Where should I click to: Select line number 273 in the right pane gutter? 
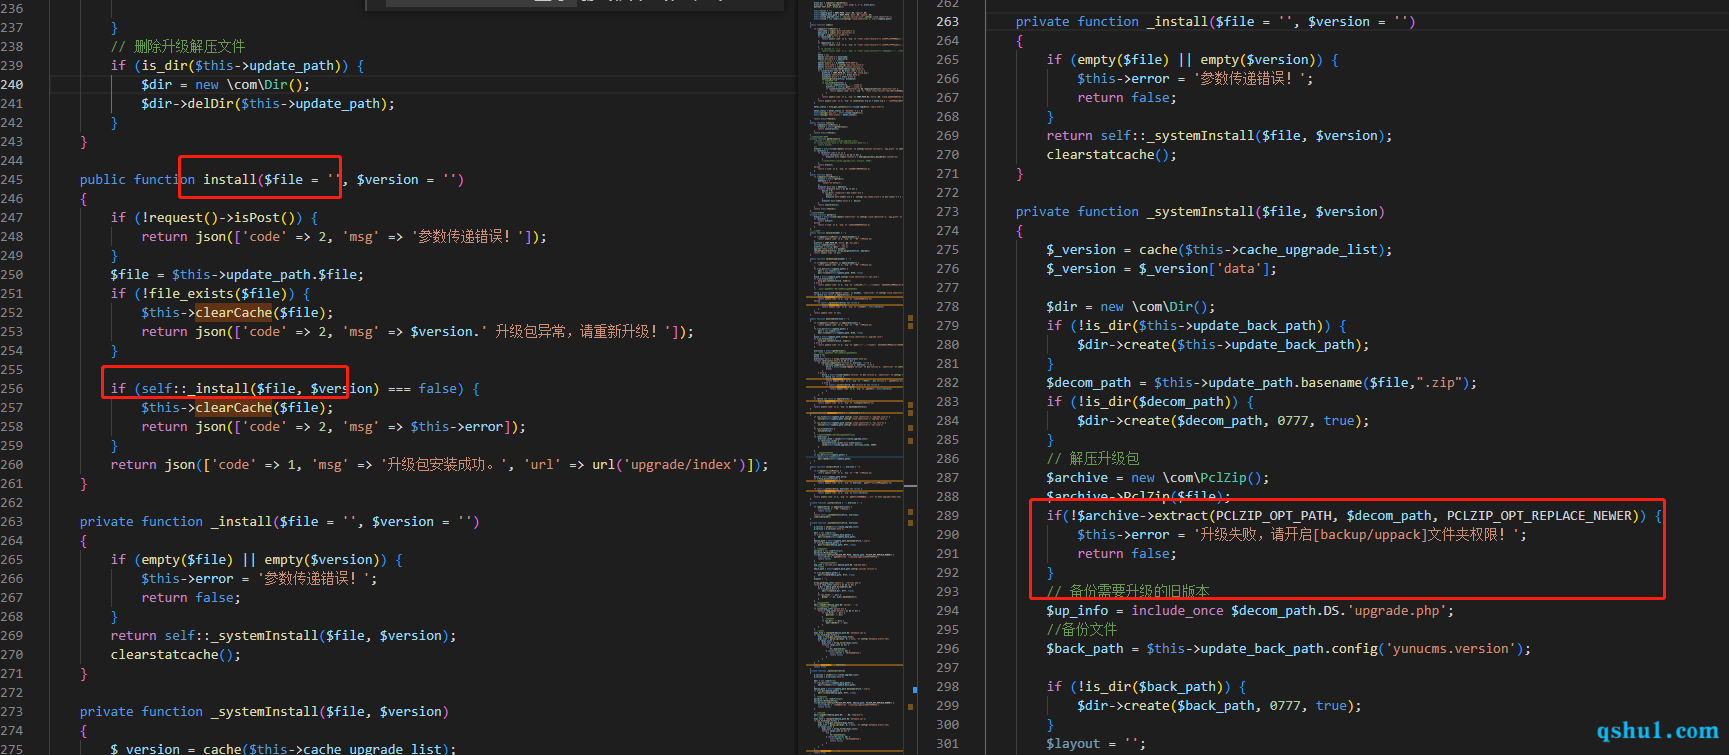pos(947,211)
